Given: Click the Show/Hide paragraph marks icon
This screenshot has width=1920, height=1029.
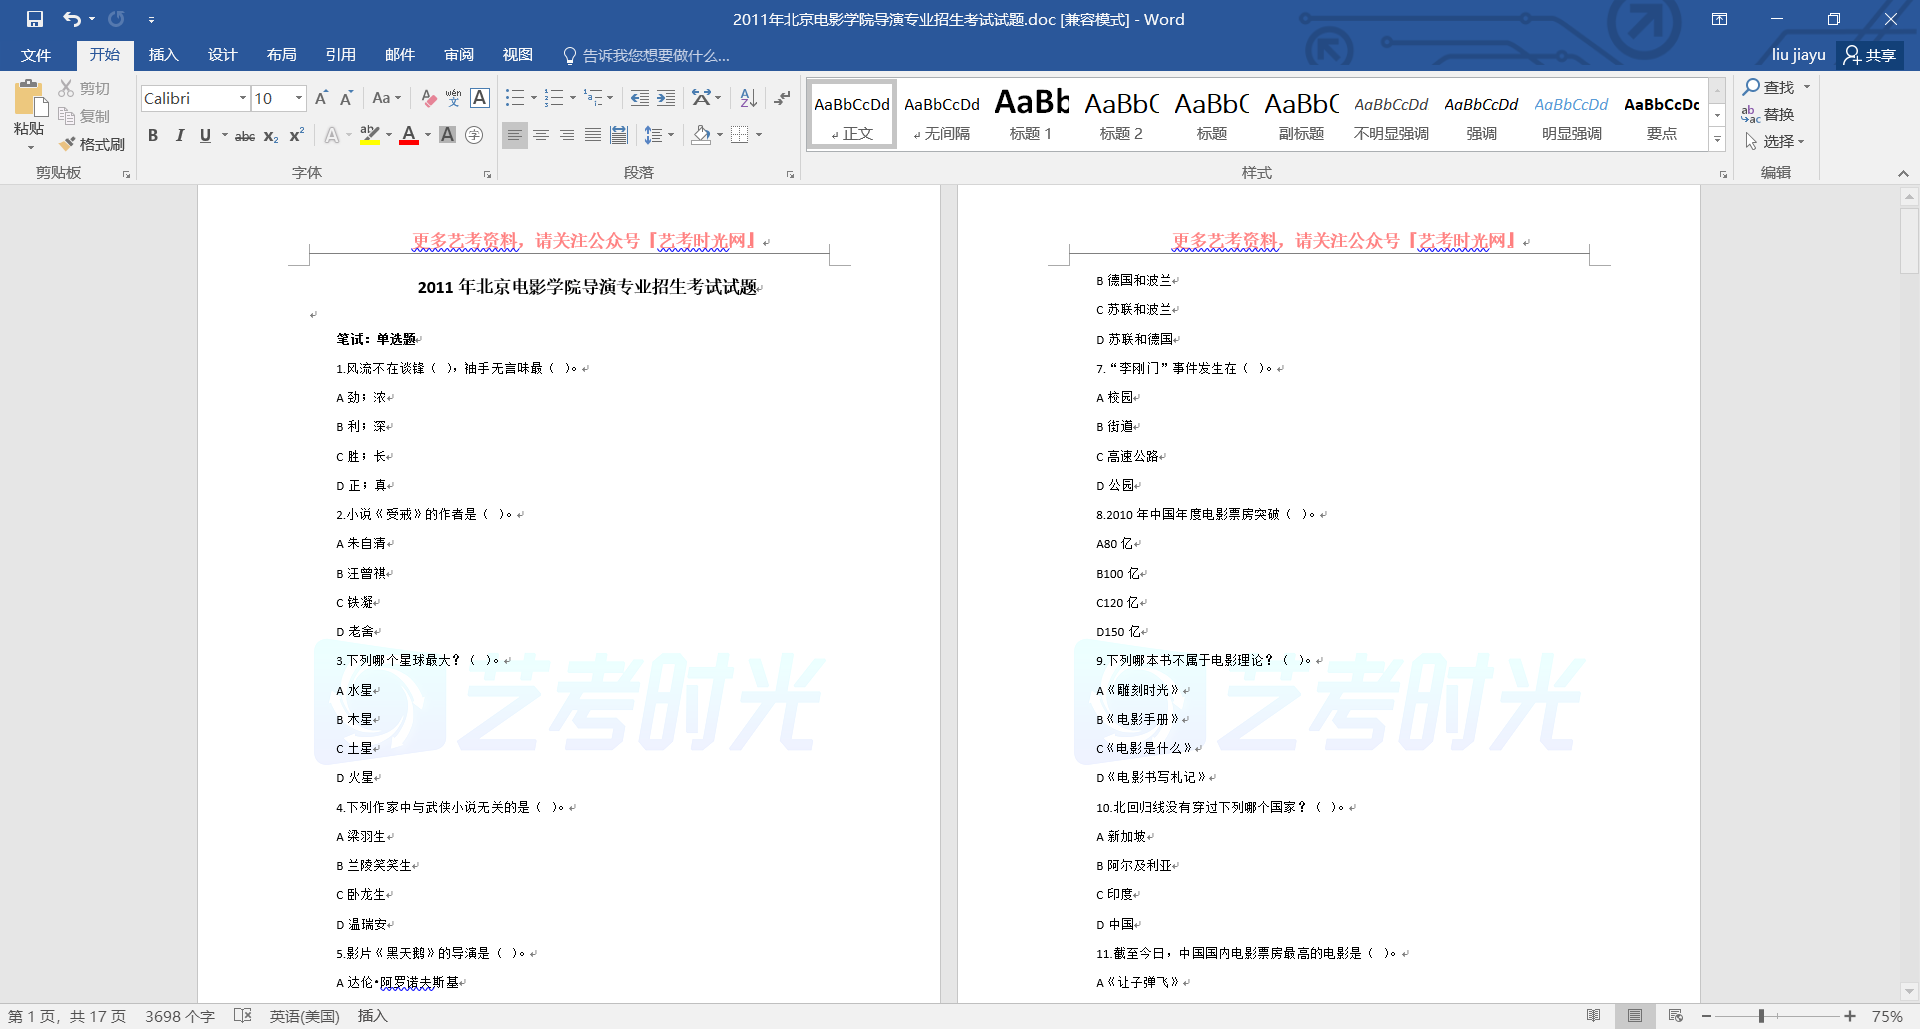Looking at the screenshot, I should click(x=782, y=98).
